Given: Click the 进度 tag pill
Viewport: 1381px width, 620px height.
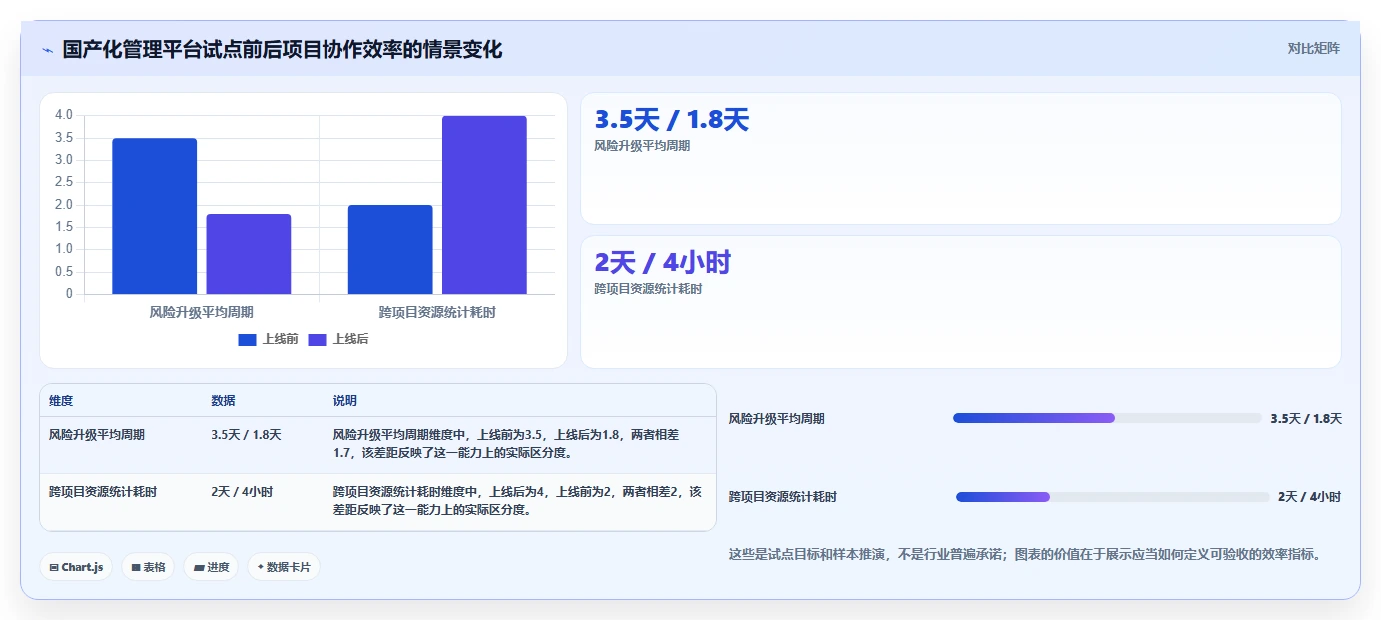Looking at the screenshot, I should click(211, 567).
